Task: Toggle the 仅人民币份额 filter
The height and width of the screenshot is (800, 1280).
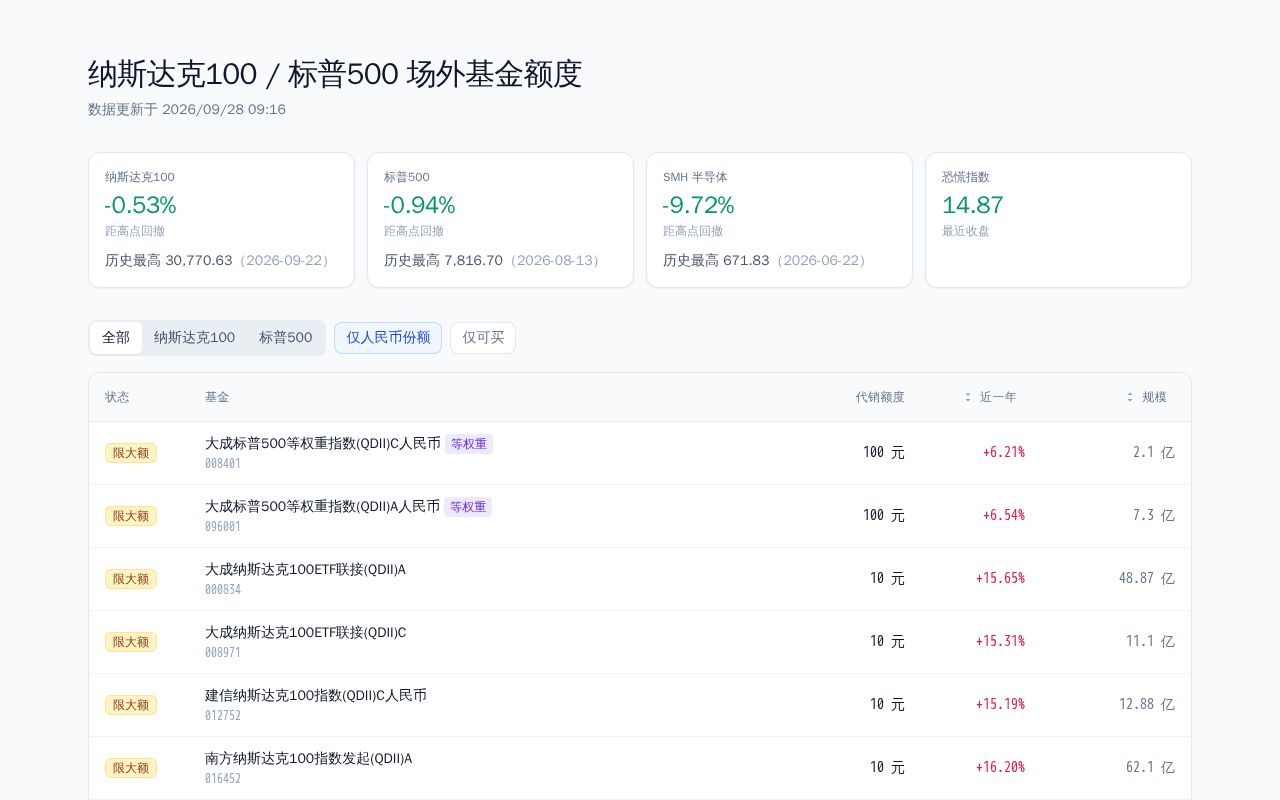Action: pyautogui.click(x=388, y=338)
